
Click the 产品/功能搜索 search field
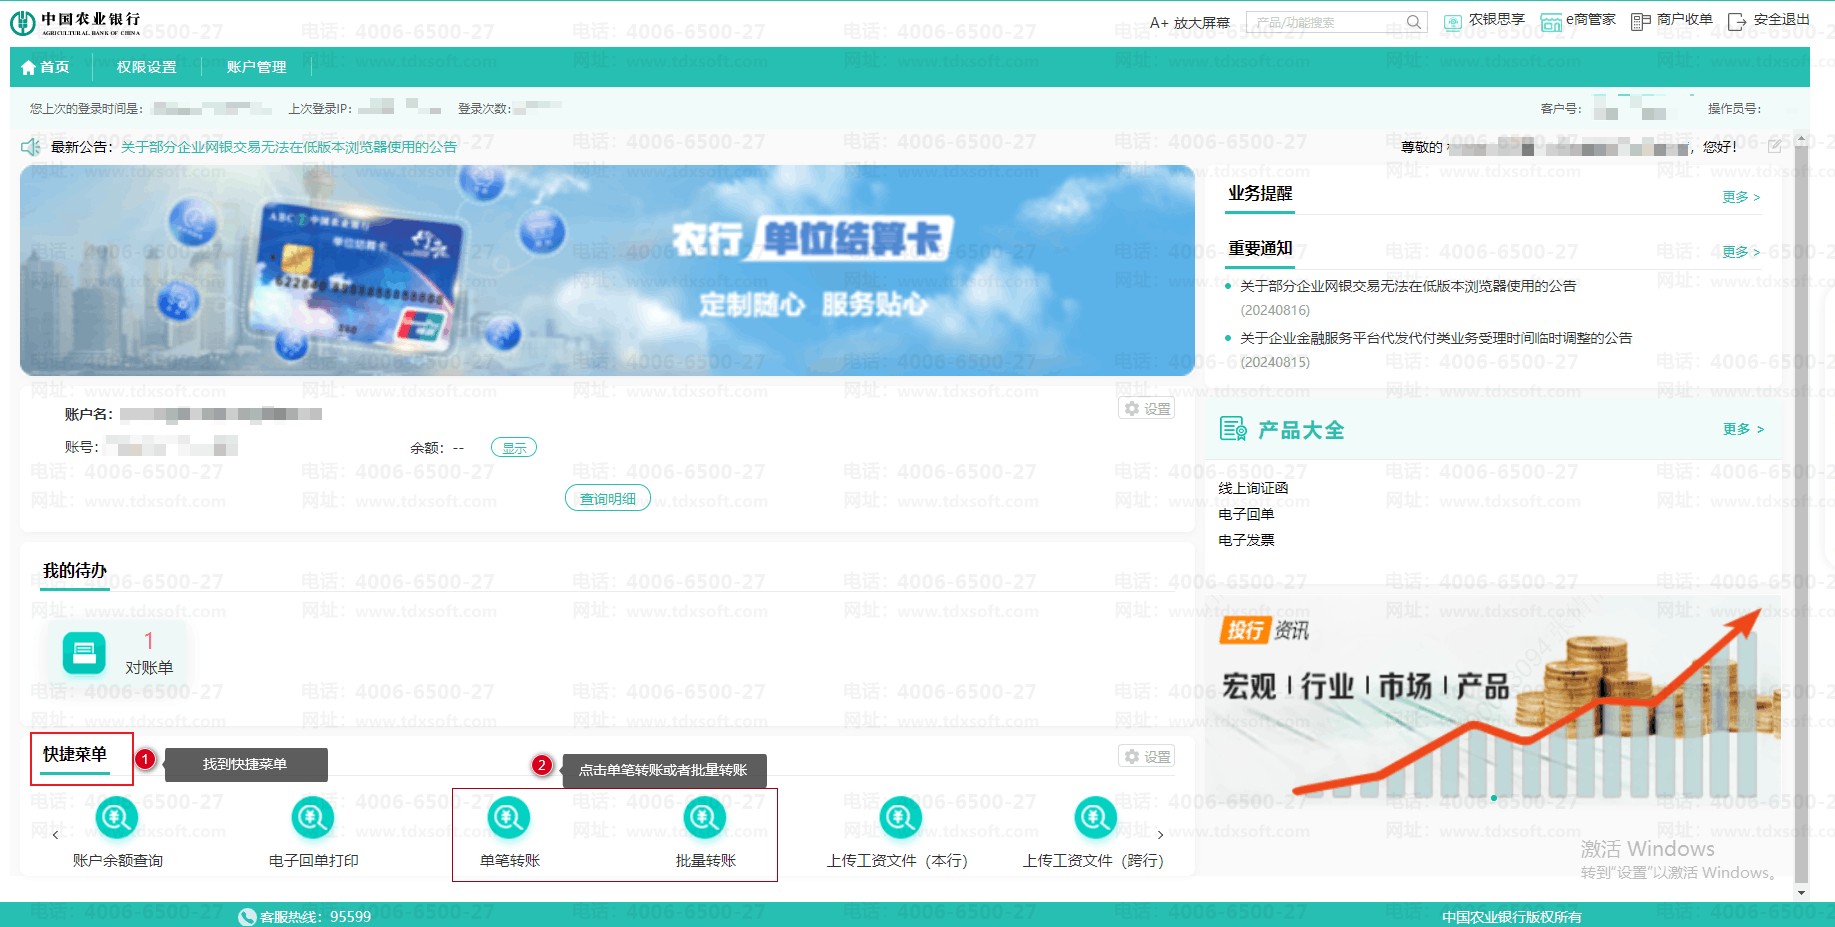[1326, 22]
